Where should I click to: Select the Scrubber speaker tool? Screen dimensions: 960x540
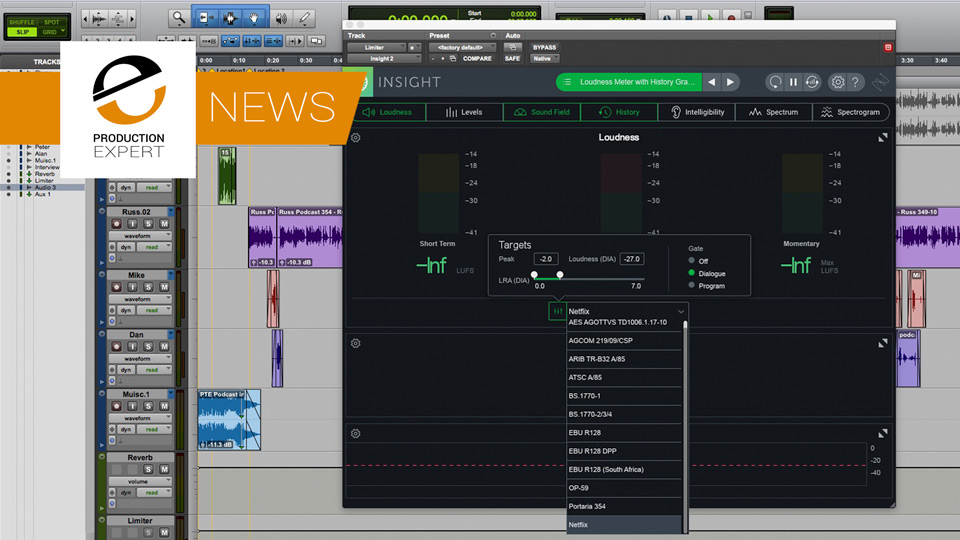[x=281, y=18]
